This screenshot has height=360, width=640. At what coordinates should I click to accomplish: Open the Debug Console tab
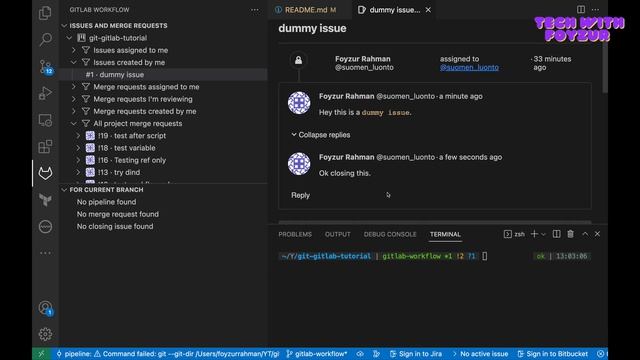390,234
